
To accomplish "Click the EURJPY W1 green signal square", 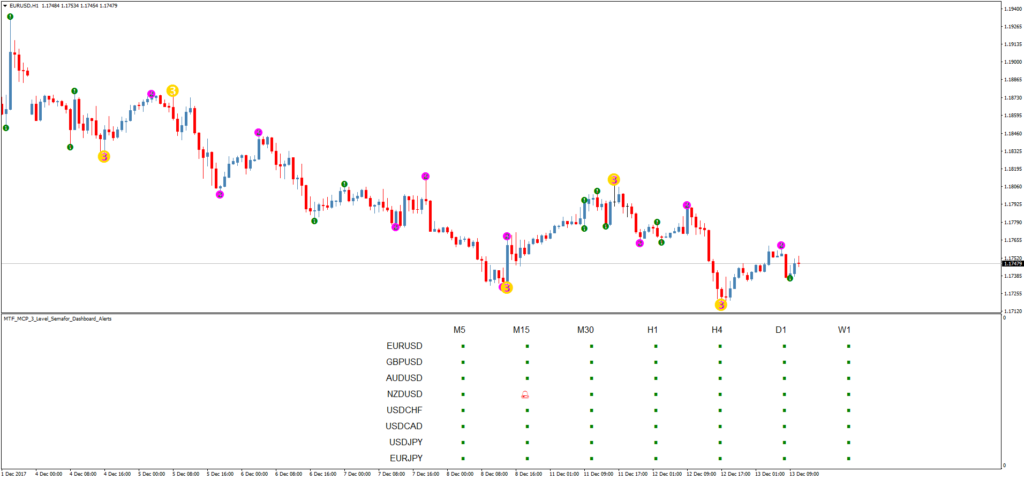I will pos(848,458).
